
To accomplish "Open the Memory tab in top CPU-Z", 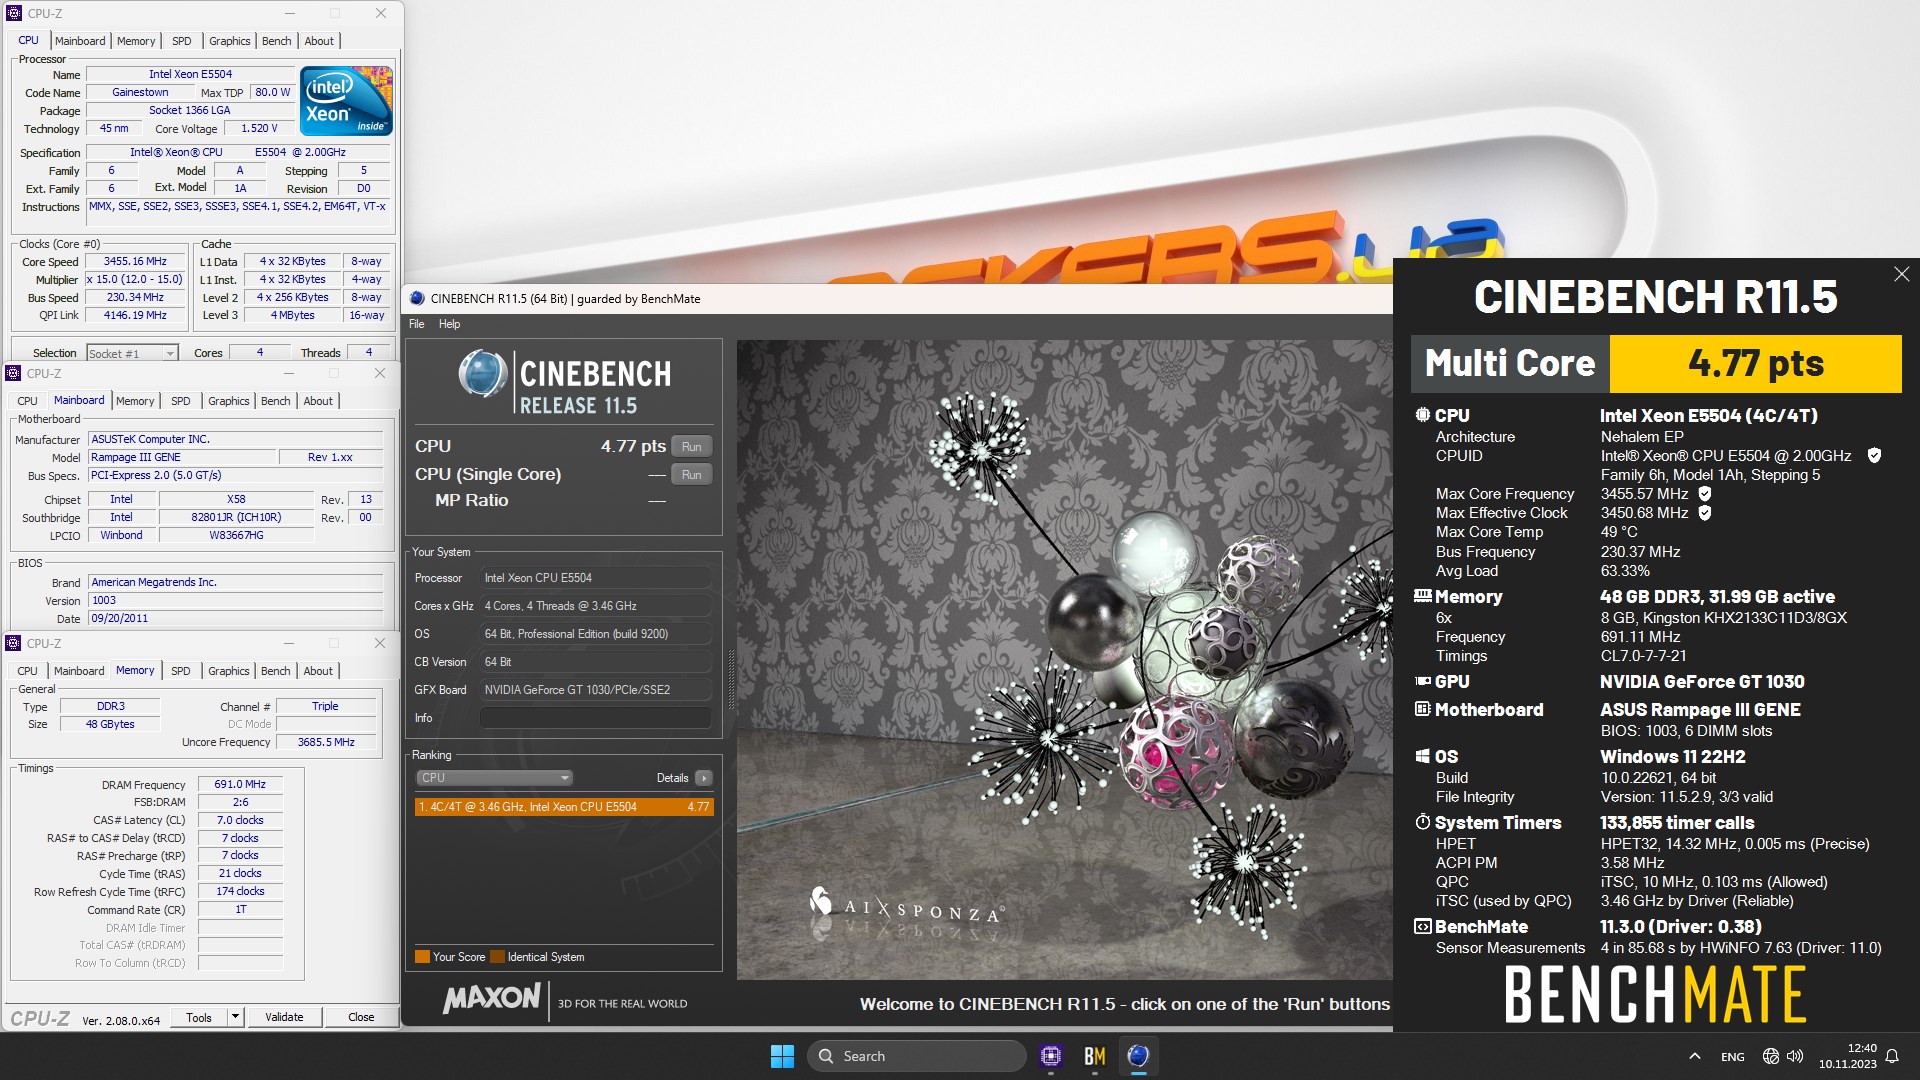I will 136,41.
